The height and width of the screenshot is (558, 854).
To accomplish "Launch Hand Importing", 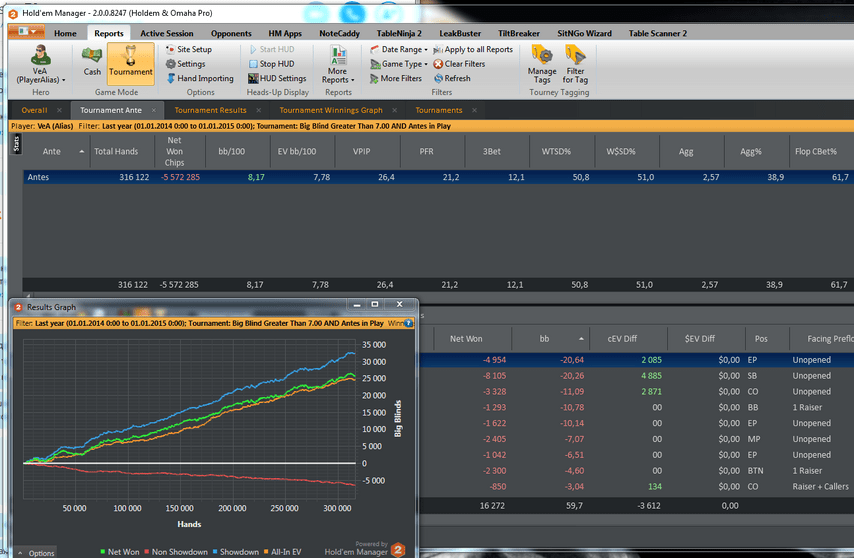I will (x=199, y=78).
